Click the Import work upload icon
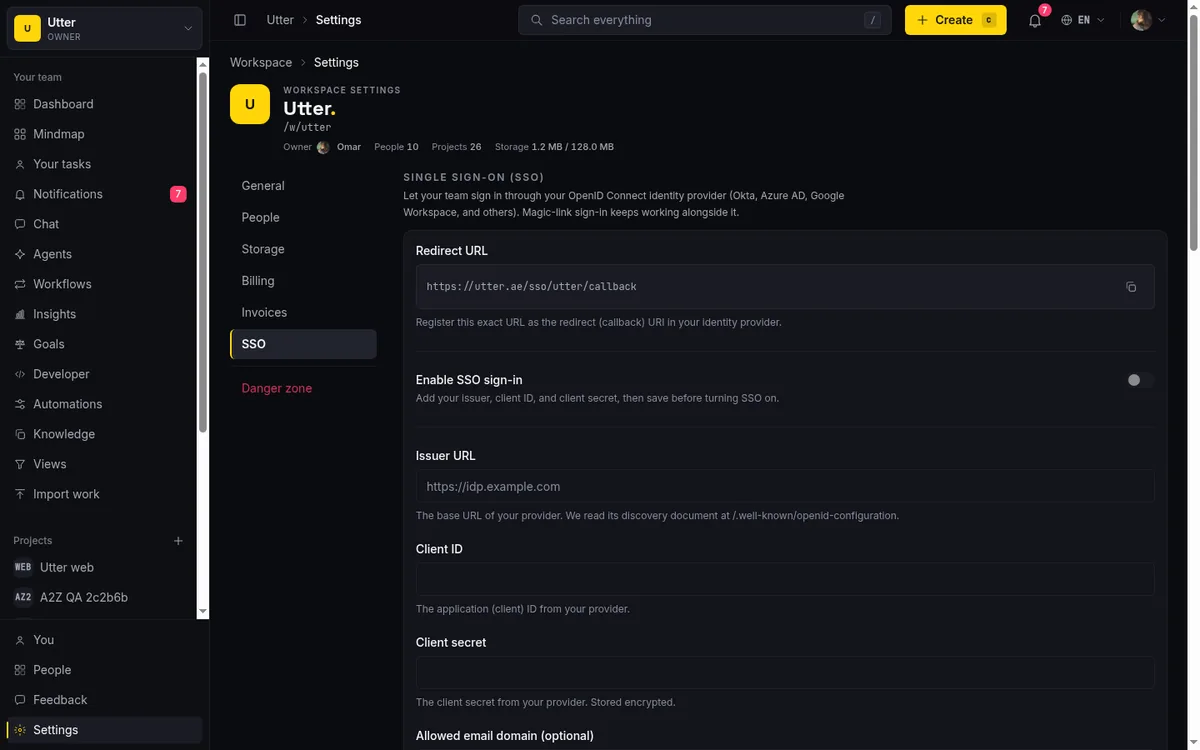The image size is (1200, 750). pos(20,494)
